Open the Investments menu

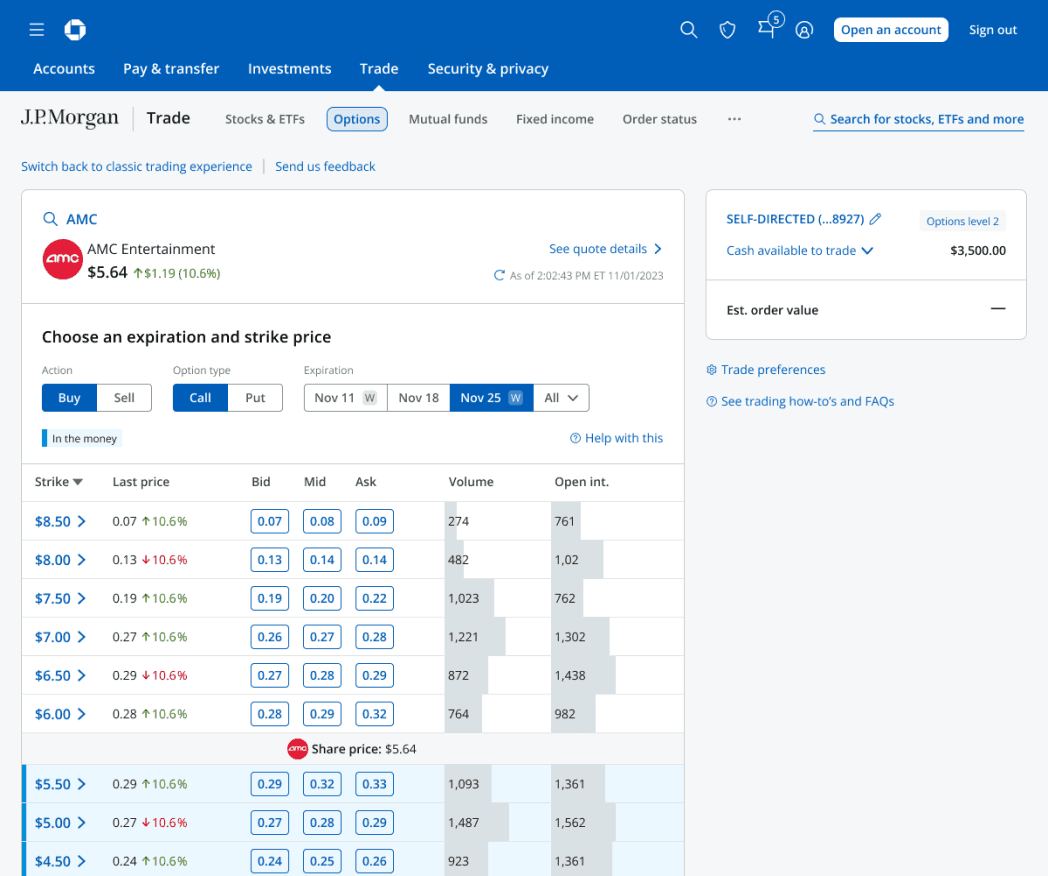click(289, 69)
